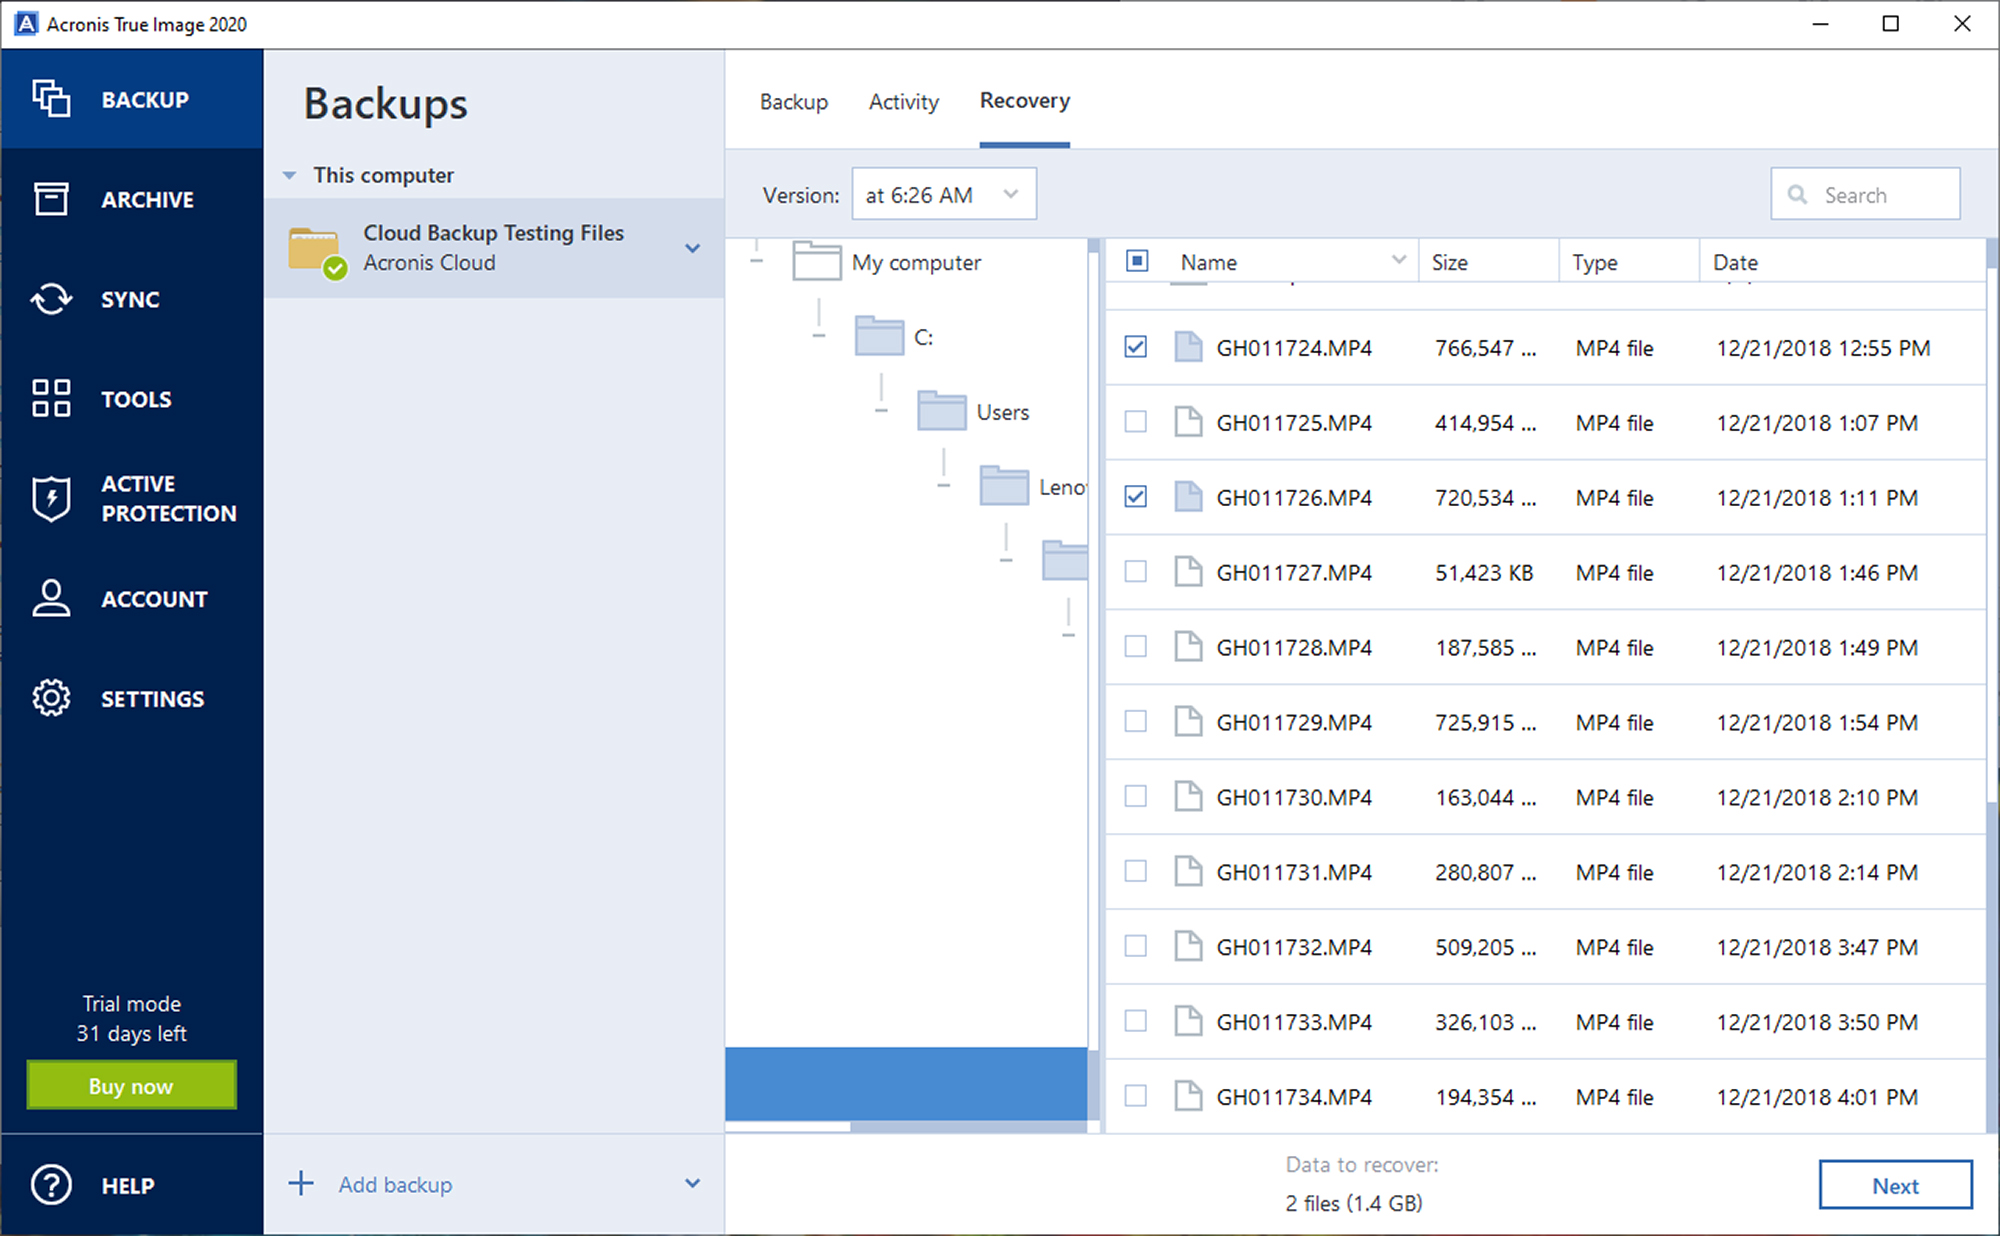Check the GH011728.MP4 checkbox
The width and height of the screenshot is (2000, 1236).
coord(1135,647)
